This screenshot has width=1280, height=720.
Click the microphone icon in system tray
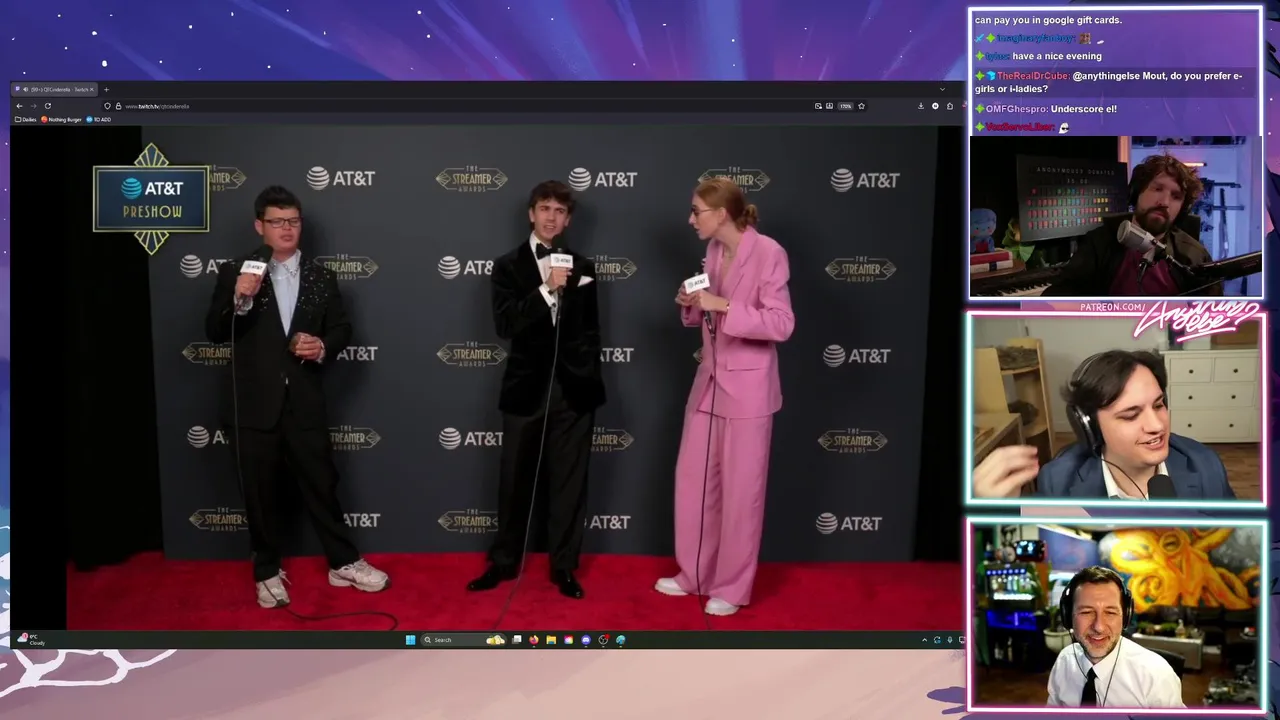pyautogui.click(x=949, y=640)
